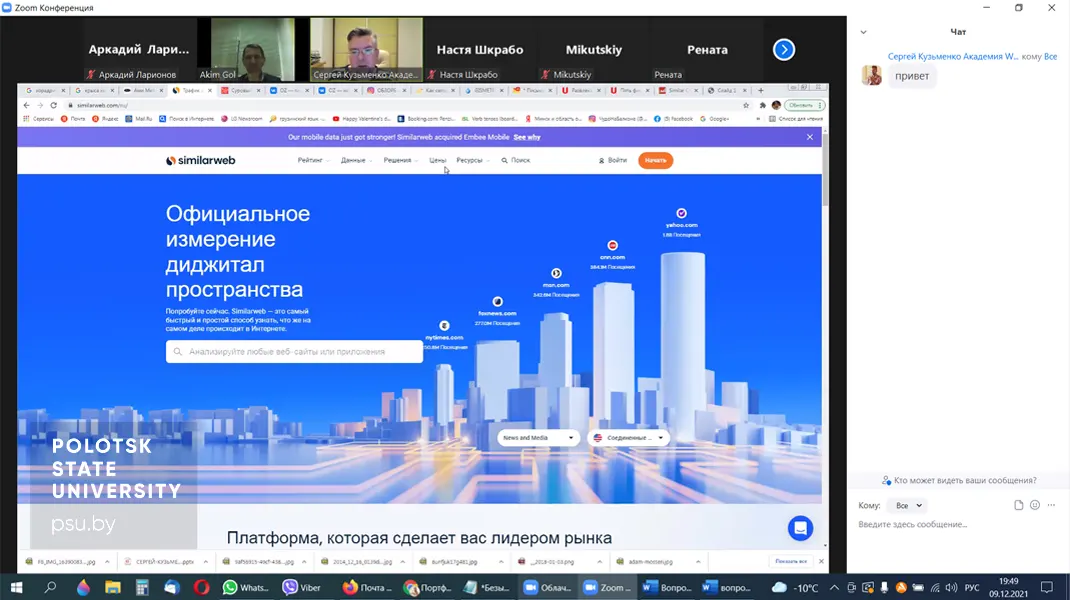Switch to the 'Суровый' browser tab
Image resolution: width=1070 pixels, height=600 pixels.
click(241, 90)
